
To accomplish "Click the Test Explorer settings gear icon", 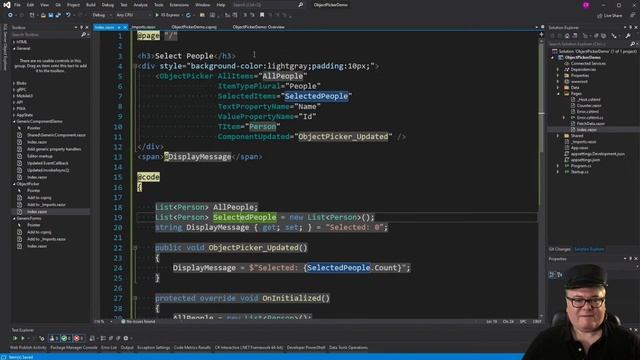I will coord(126,338).
